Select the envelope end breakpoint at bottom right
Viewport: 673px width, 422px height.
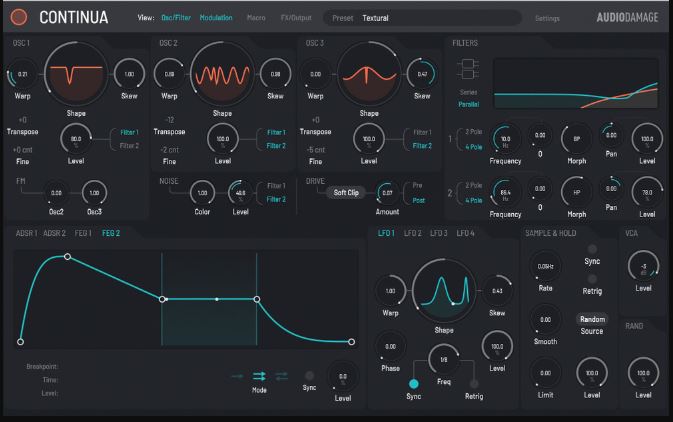[352, 342]
